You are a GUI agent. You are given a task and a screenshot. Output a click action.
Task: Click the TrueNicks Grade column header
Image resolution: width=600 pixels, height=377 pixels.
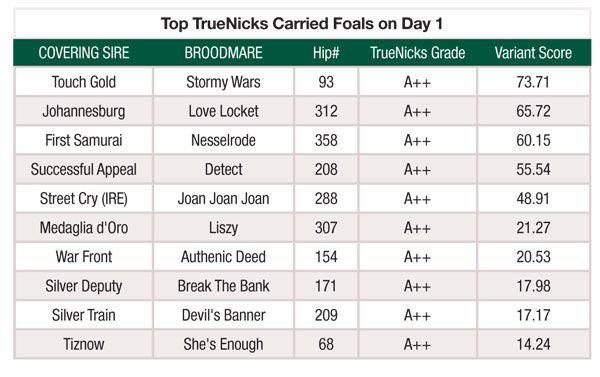(x=417, y=53)
